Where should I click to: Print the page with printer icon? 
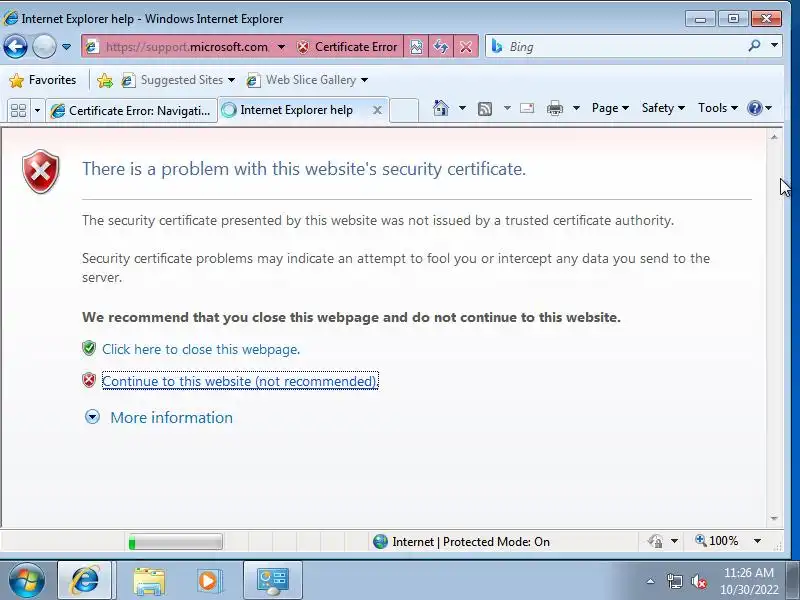click(x=555, y=108)
